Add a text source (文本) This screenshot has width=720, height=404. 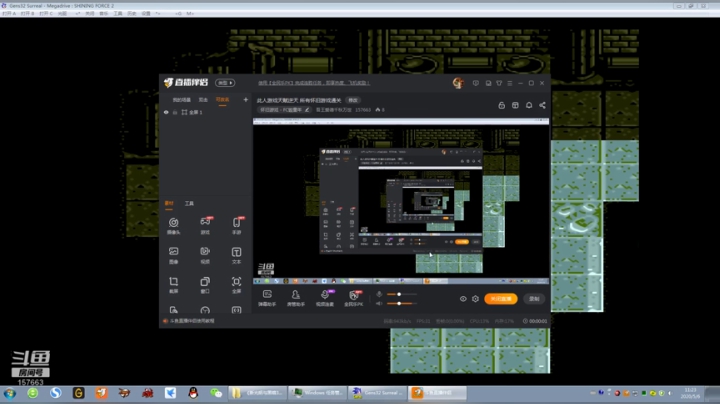pos(236,255)
